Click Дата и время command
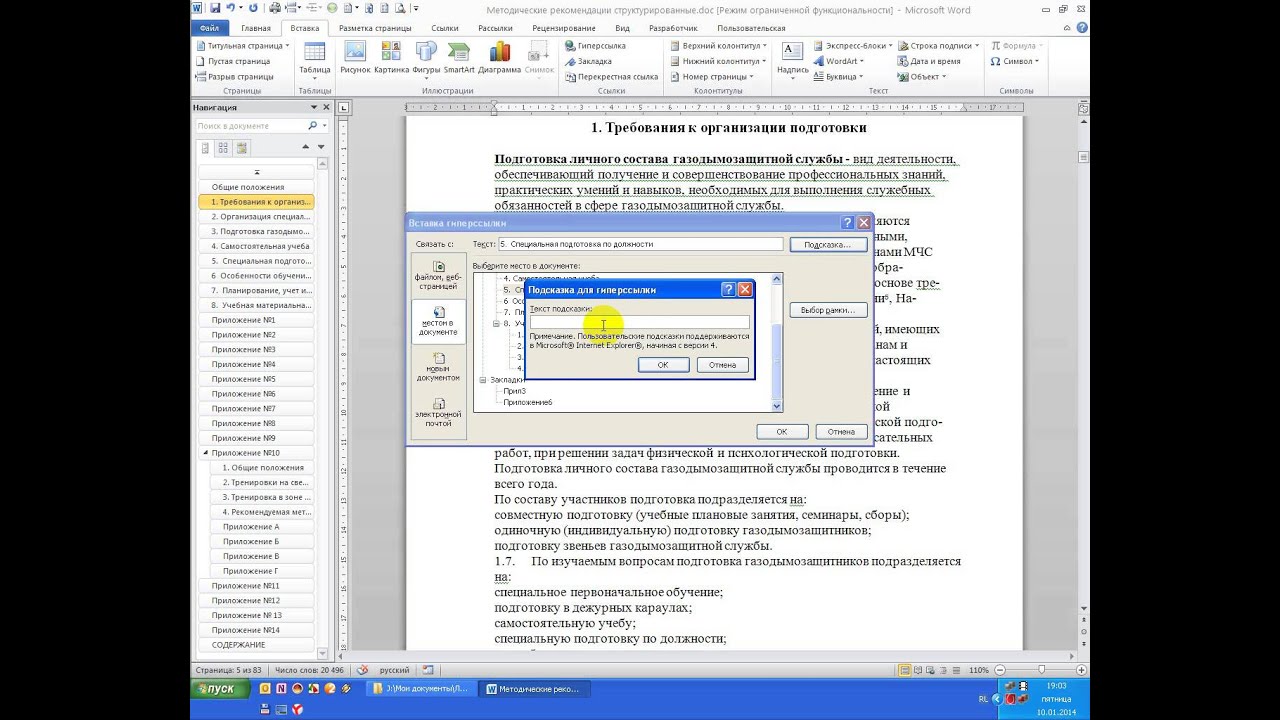 [x=930, y=61]
